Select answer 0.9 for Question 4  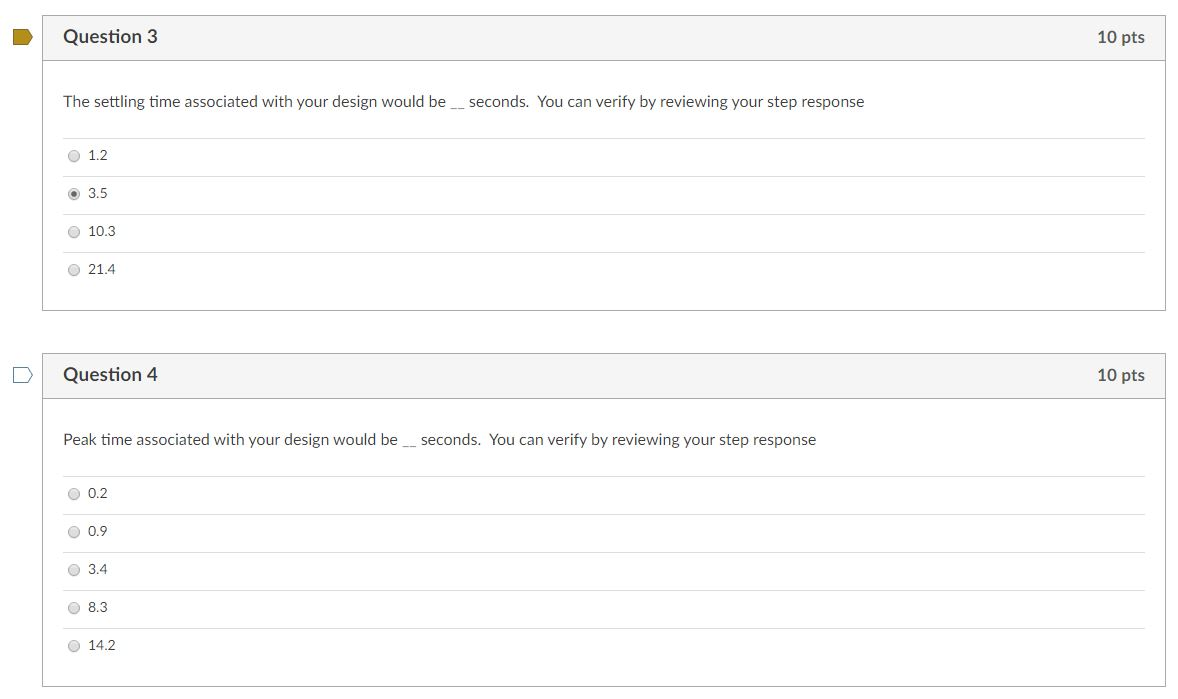point(74,531)
